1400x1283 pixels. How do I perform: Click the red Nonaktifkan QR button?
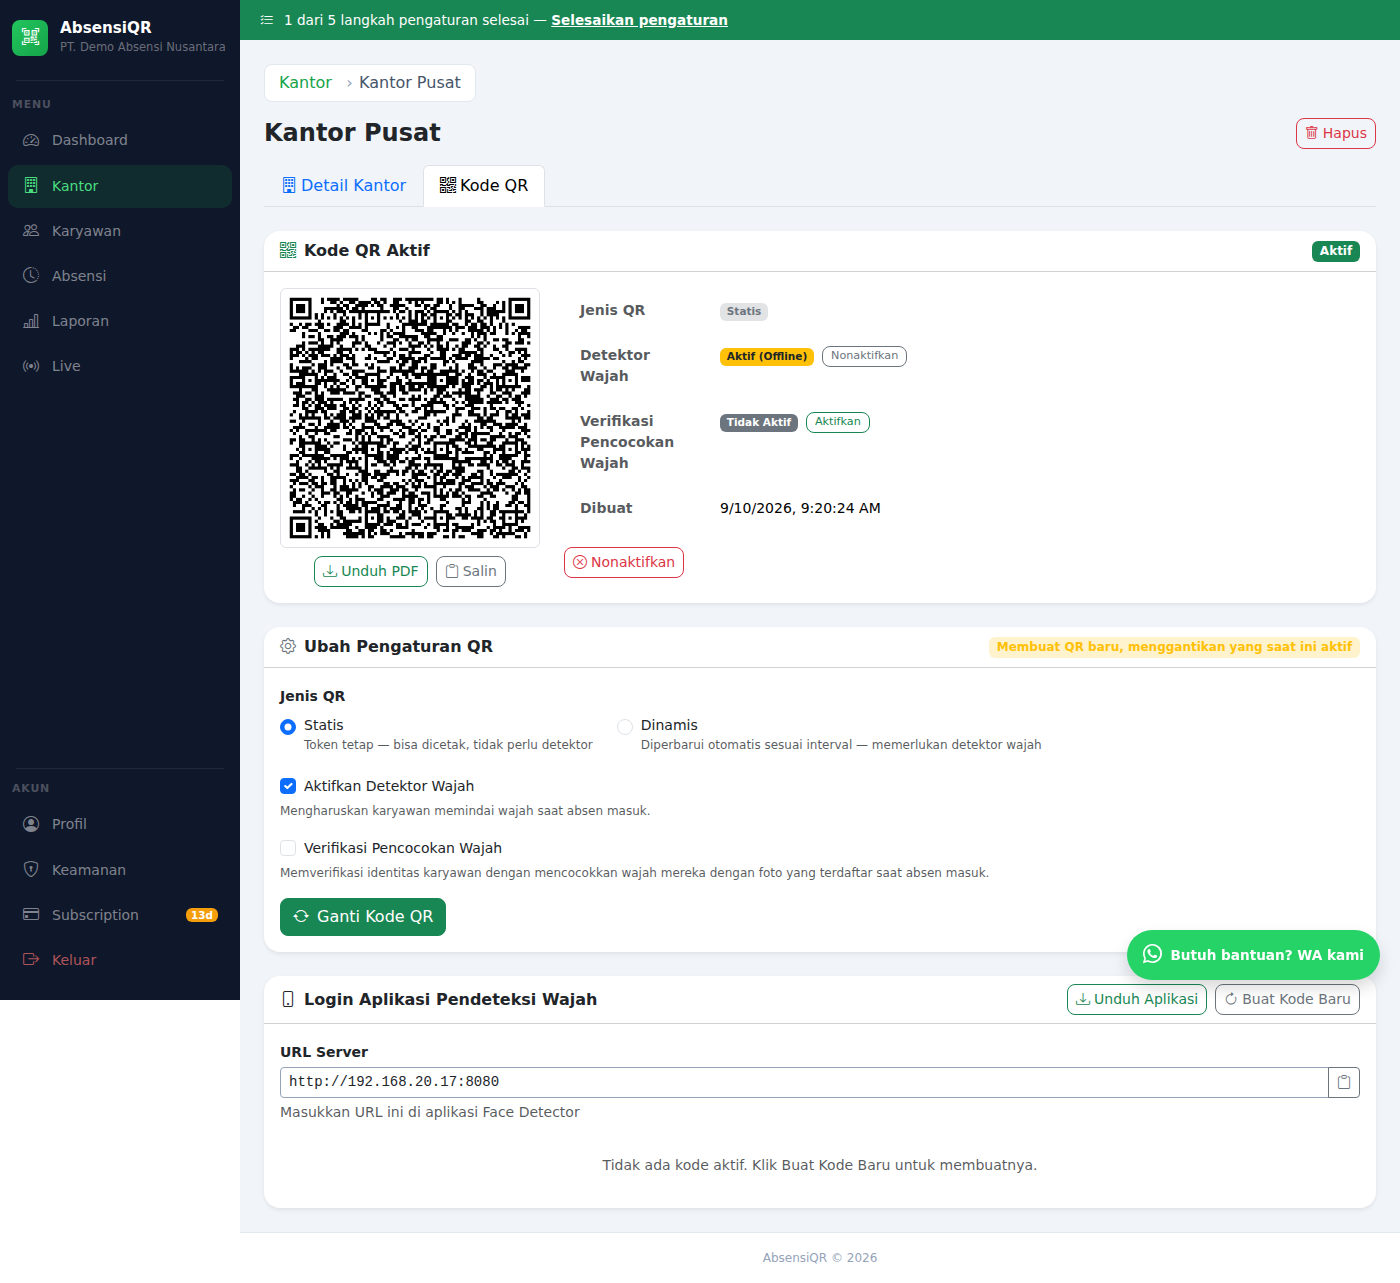pyautogui.click(x=624, y=562)
